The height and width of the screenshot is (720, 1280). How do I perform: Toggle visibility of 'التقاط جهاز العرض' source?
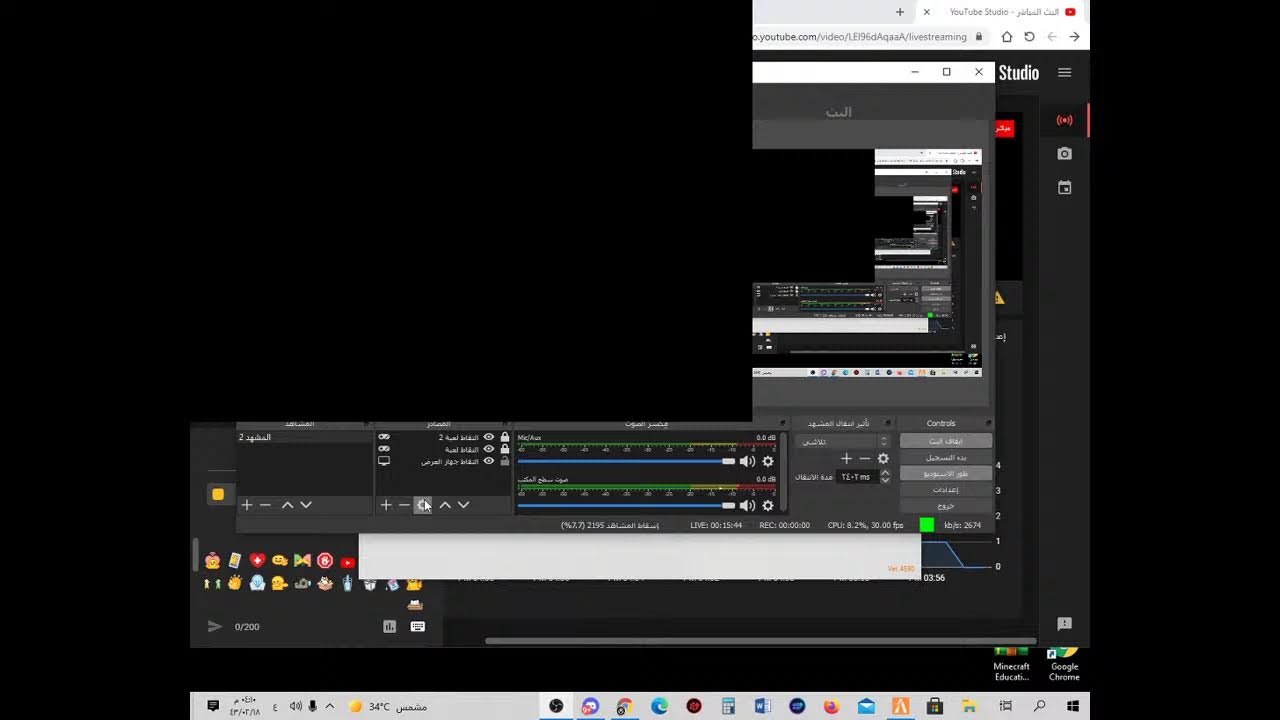tap(489, 461)
